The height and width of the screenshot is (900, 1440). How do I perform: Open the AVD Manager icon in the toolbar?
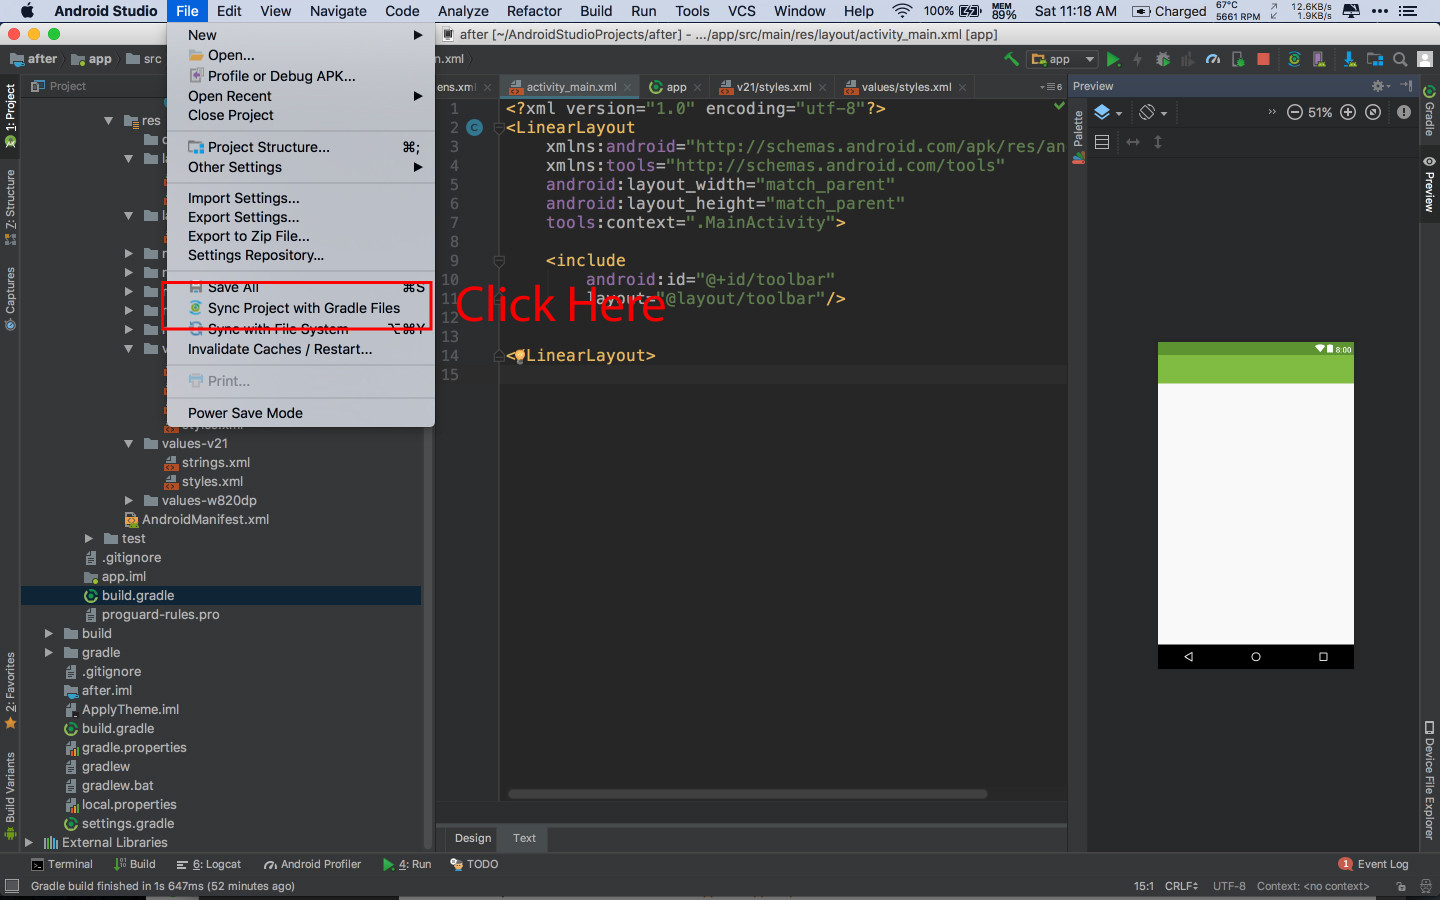coord(1319,59)
